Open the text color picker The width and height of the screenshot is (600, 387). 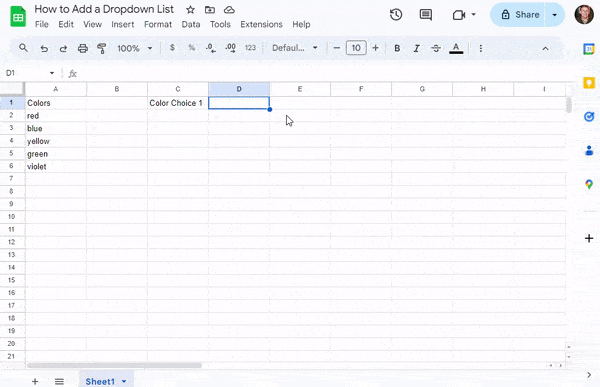pyautogui.click(x=456, y=48)
